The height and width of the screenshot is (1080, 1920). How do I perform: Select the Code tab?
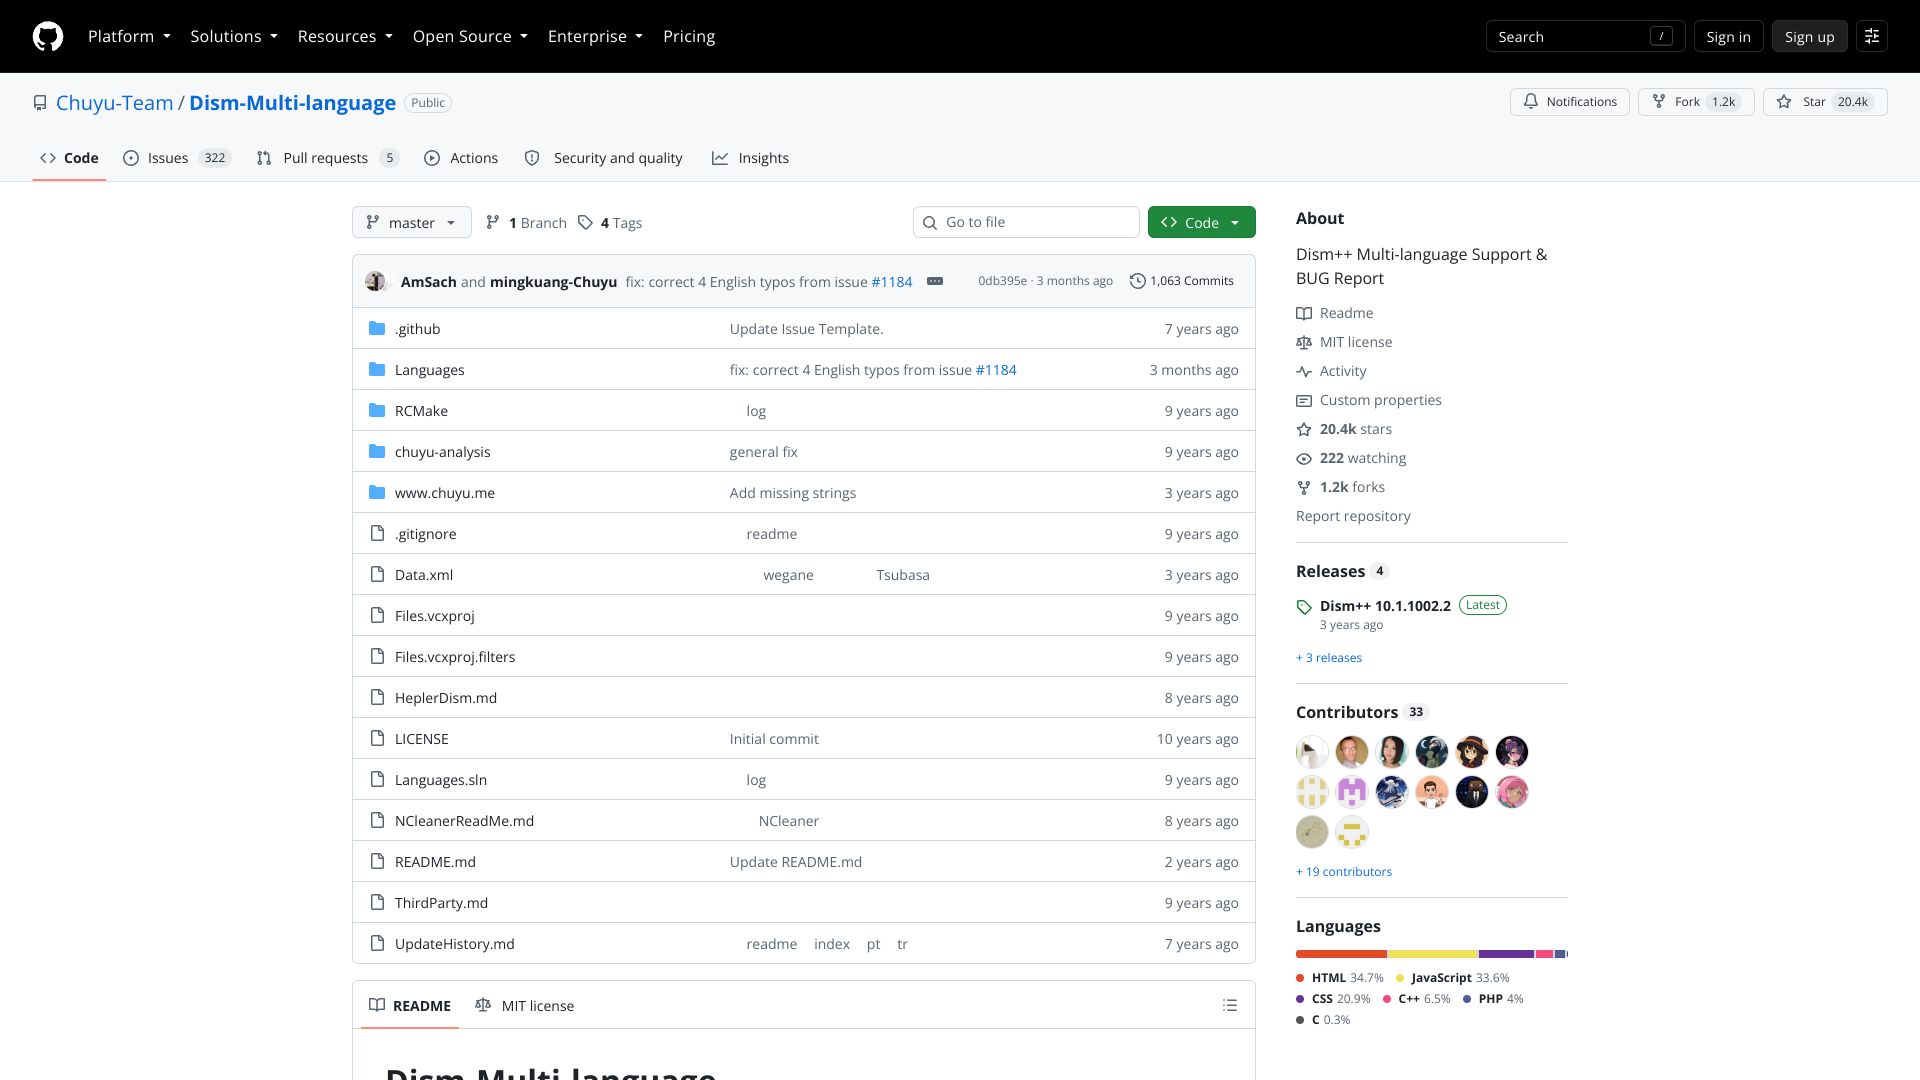[x=69, y=158]
